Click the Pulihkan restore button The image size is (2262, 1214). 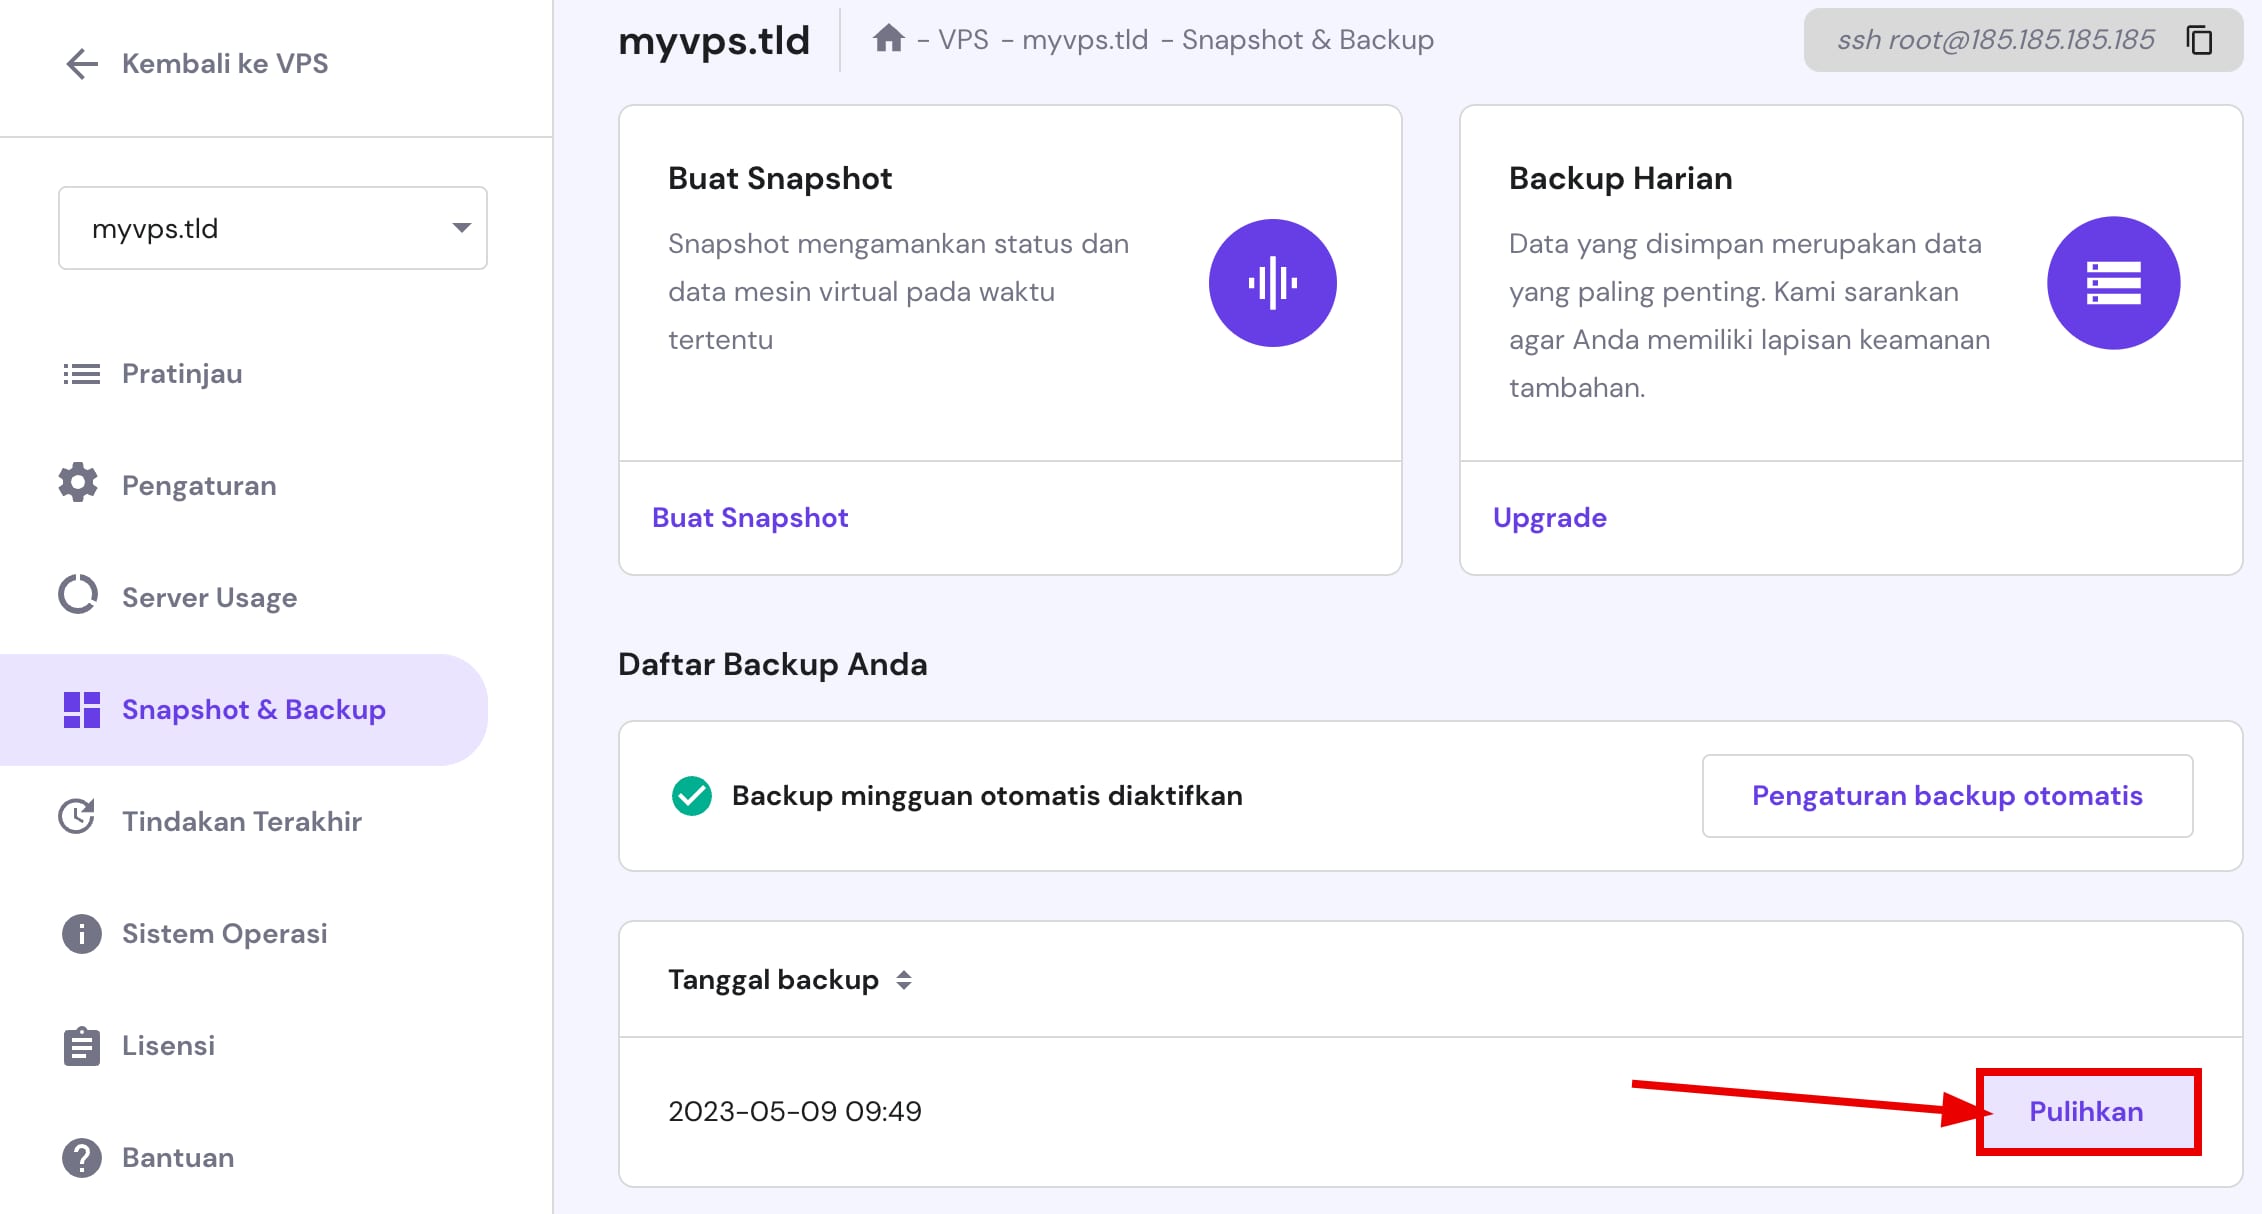[x=2086, y=1111]
